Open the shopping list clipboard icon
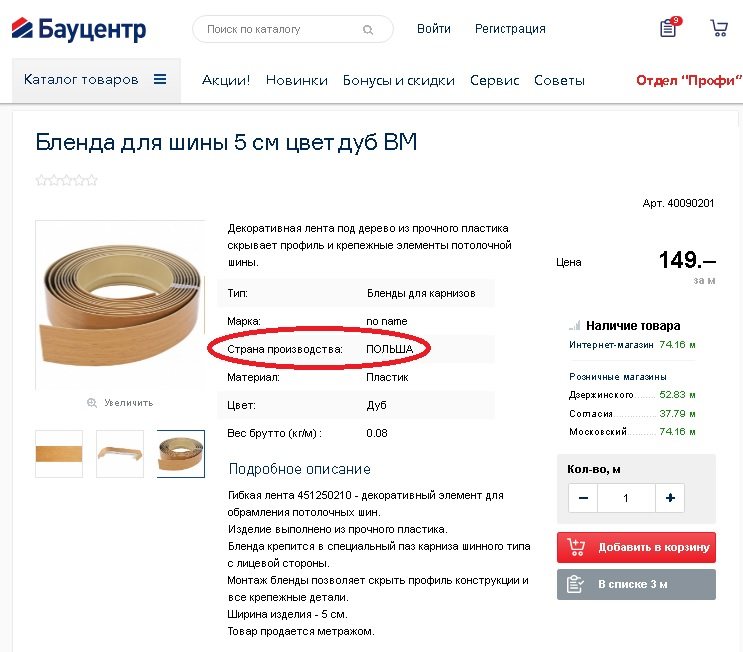 tap(670, 27)
